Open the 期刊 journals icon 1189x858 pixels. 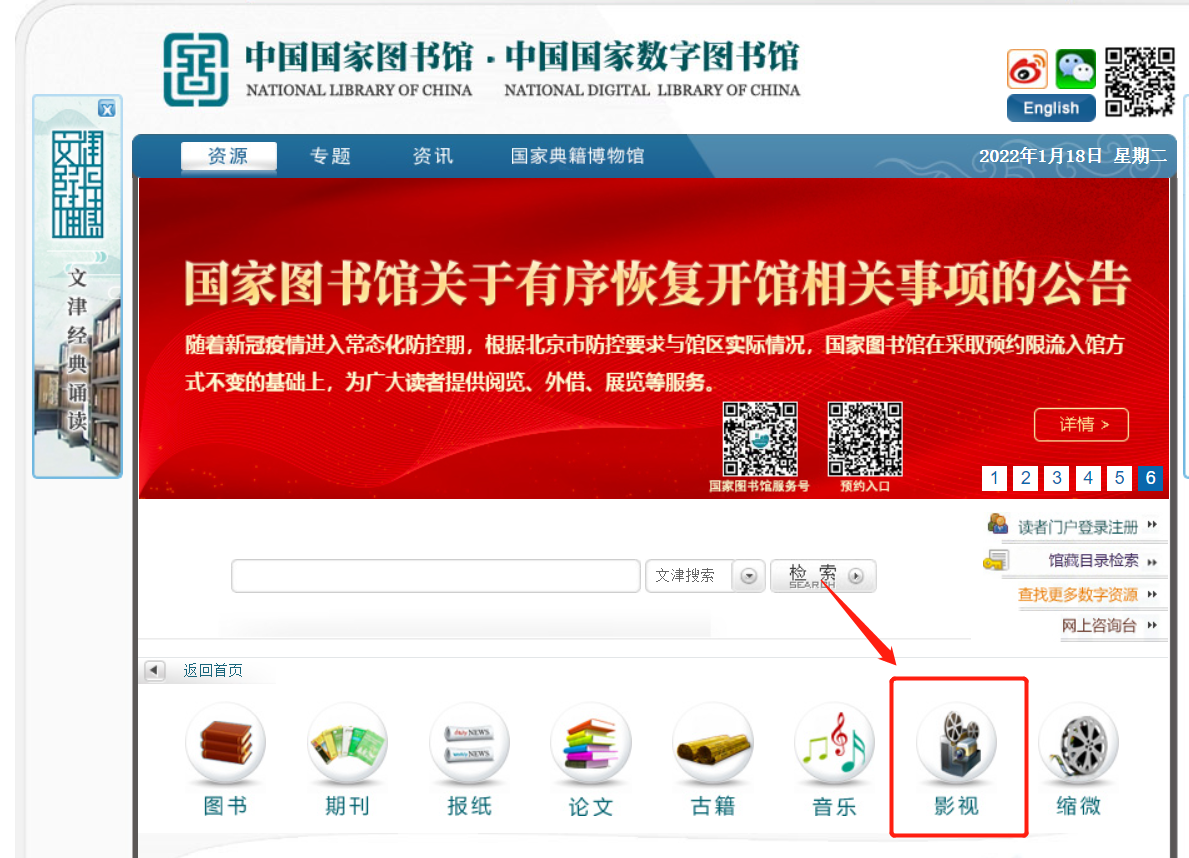point(347,743)
